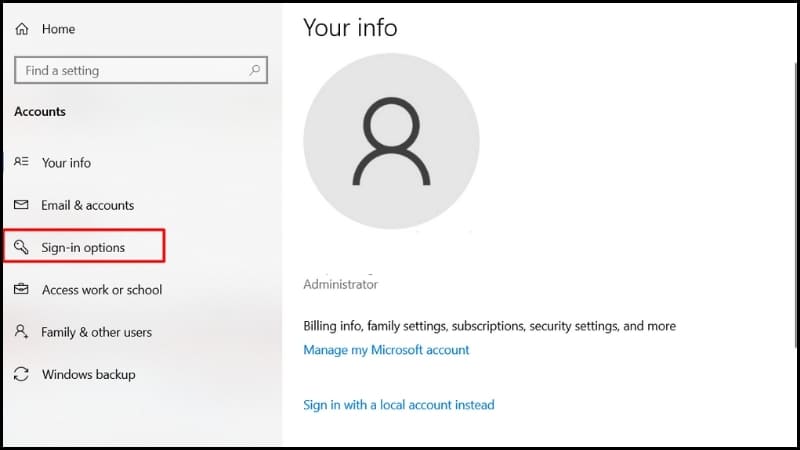Screen dimensions: 800x450
Task: Select Access work or school
Action: click(102, 290)
